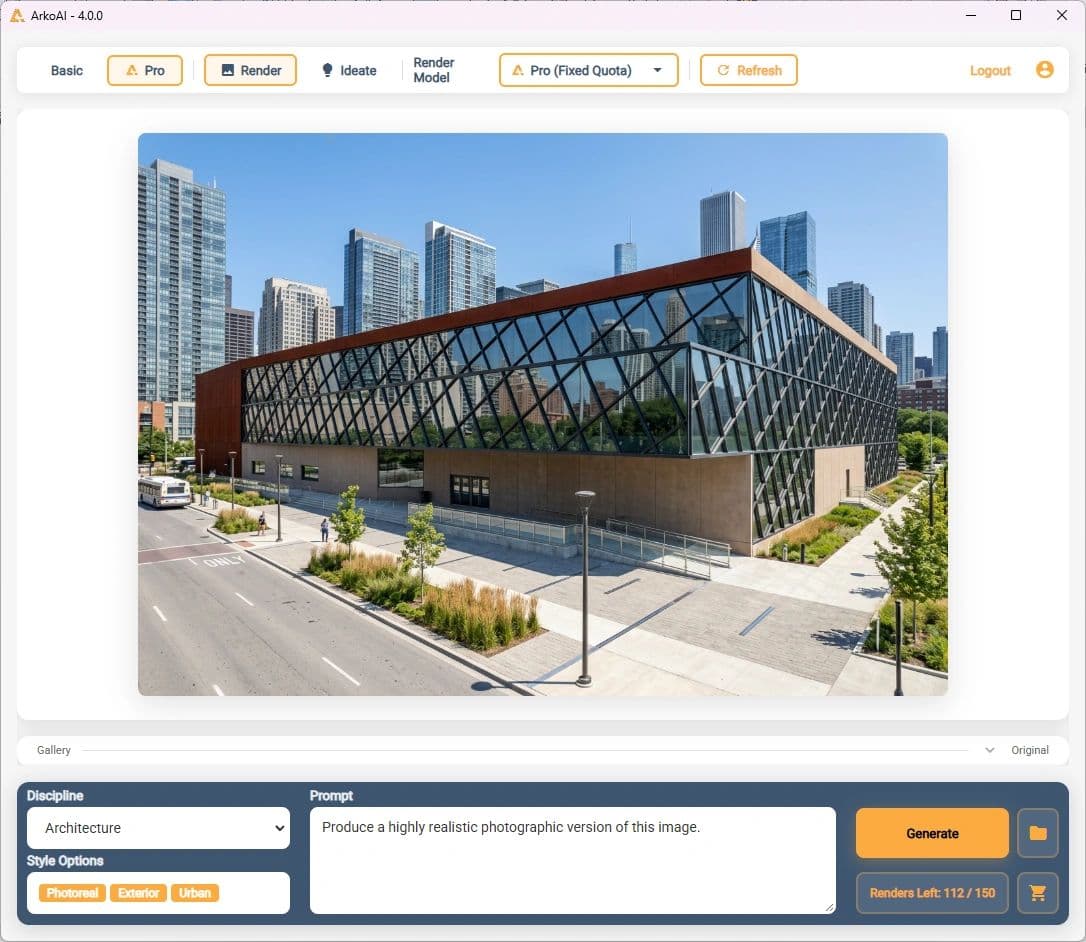Switch to Pro mode

(145, 71)
